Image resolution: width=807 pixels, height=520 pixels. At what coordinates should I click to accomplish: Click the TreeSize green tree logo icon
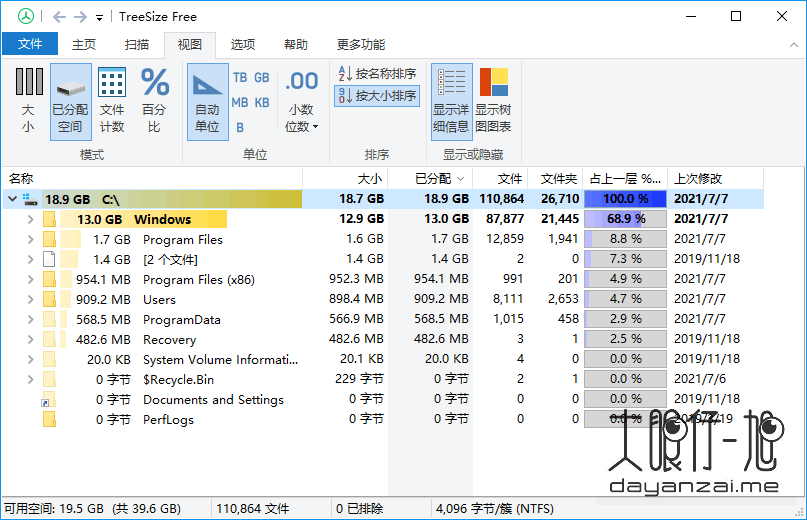coord(26,16)
